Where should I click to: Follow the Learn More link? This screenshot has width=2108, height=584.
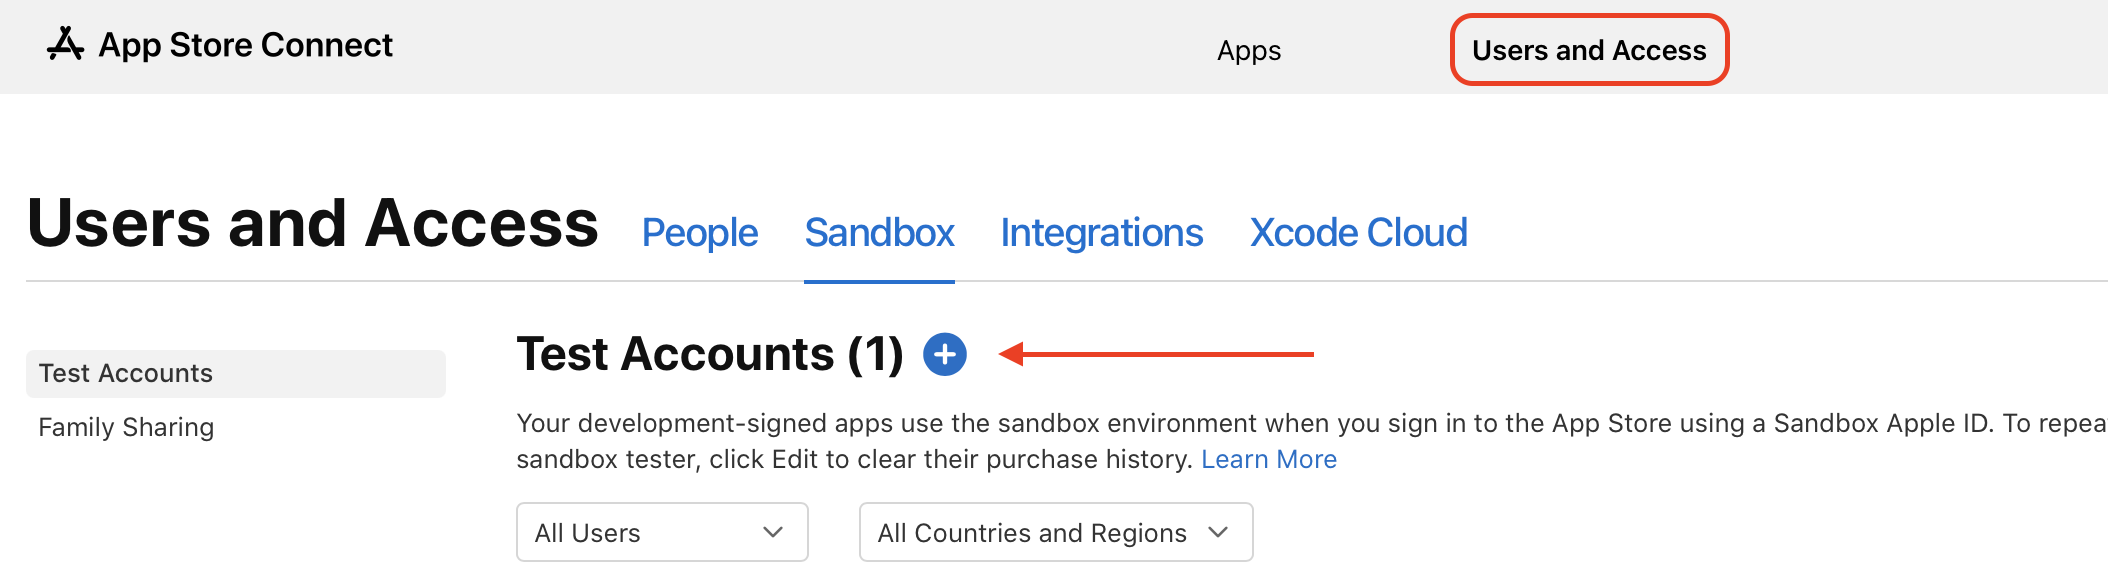coord(1268,459)
